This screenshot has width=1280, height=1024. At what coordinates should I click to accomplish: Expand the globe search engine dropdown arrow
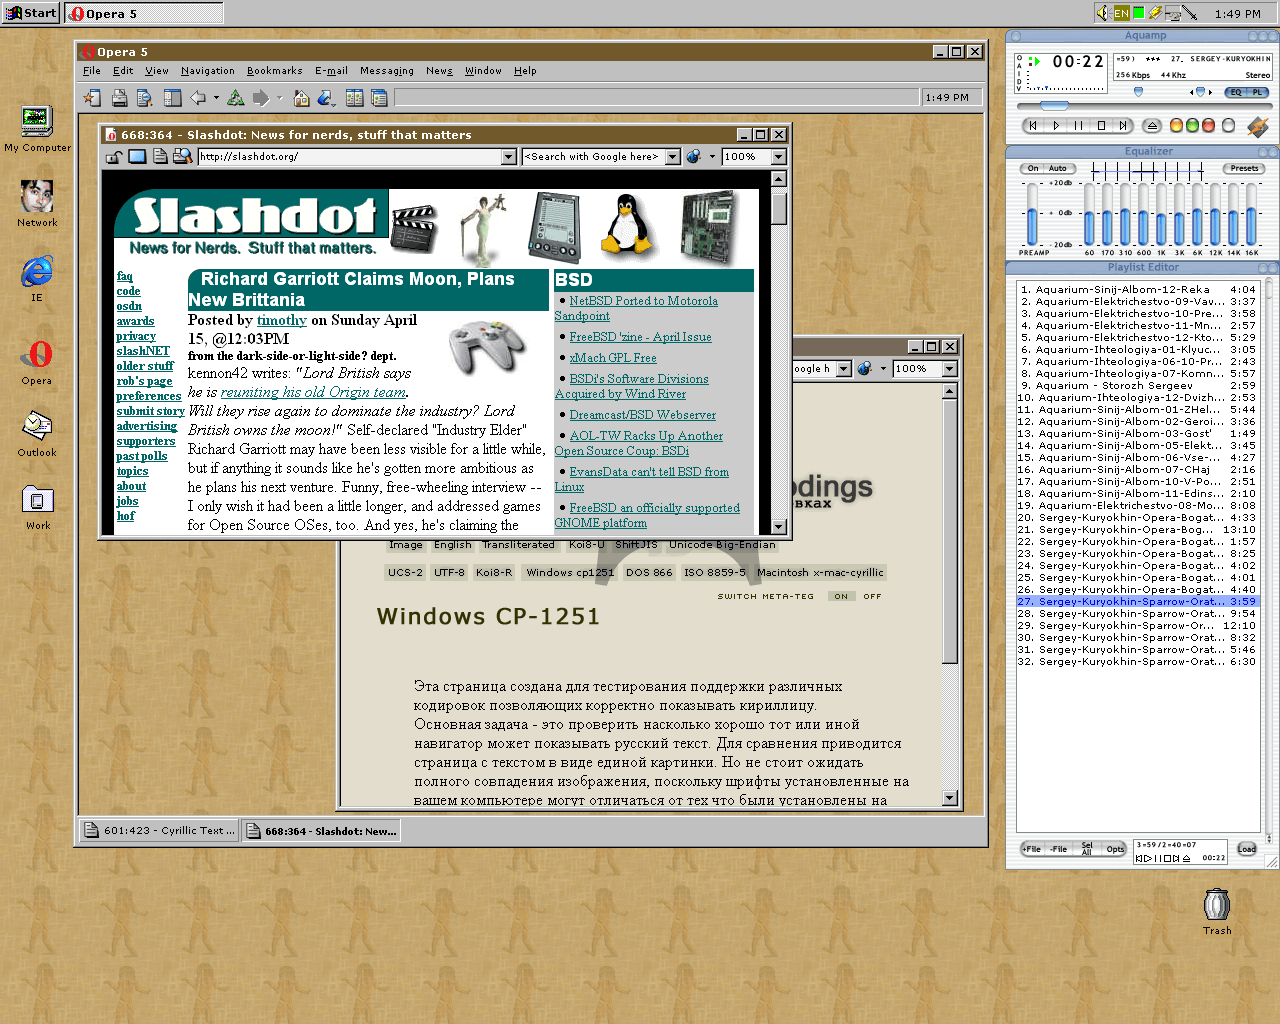pyautogui.click(x=712, y=157)
